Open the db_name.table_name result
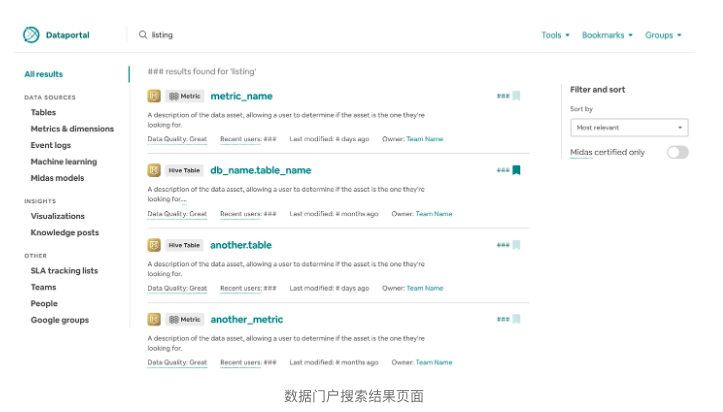This screenshot has height=412, width=723. (261, 170)
